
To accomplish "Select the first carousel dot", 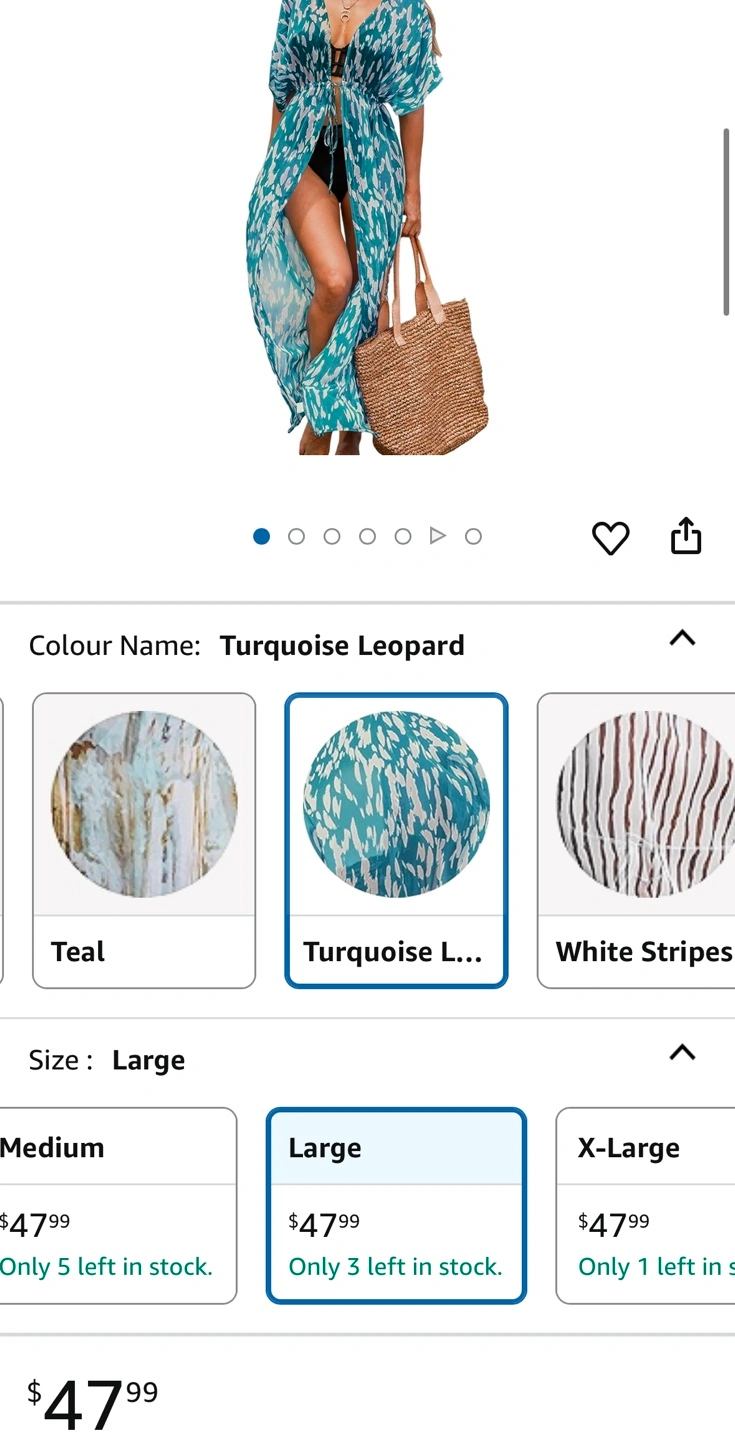I will point(261,536).
